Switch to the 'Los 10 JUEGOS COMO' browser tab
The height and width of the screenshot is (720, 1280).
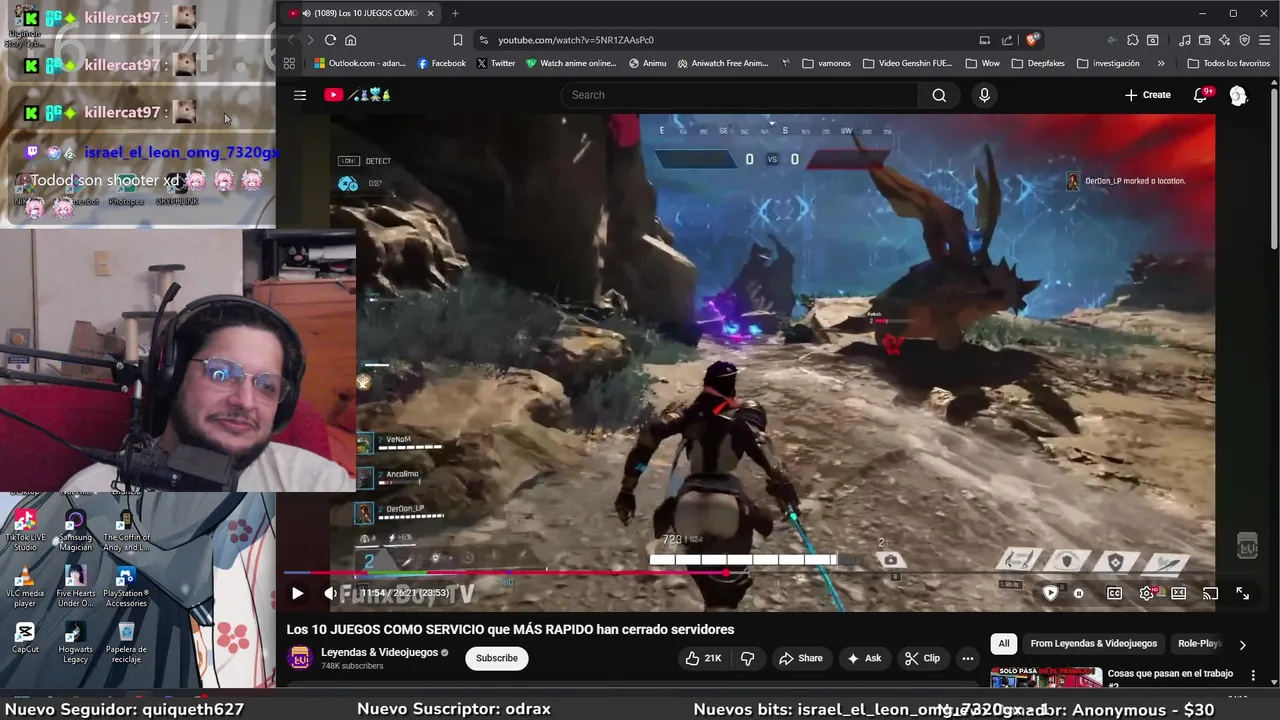pyautogui.click(x=360, y=13)
